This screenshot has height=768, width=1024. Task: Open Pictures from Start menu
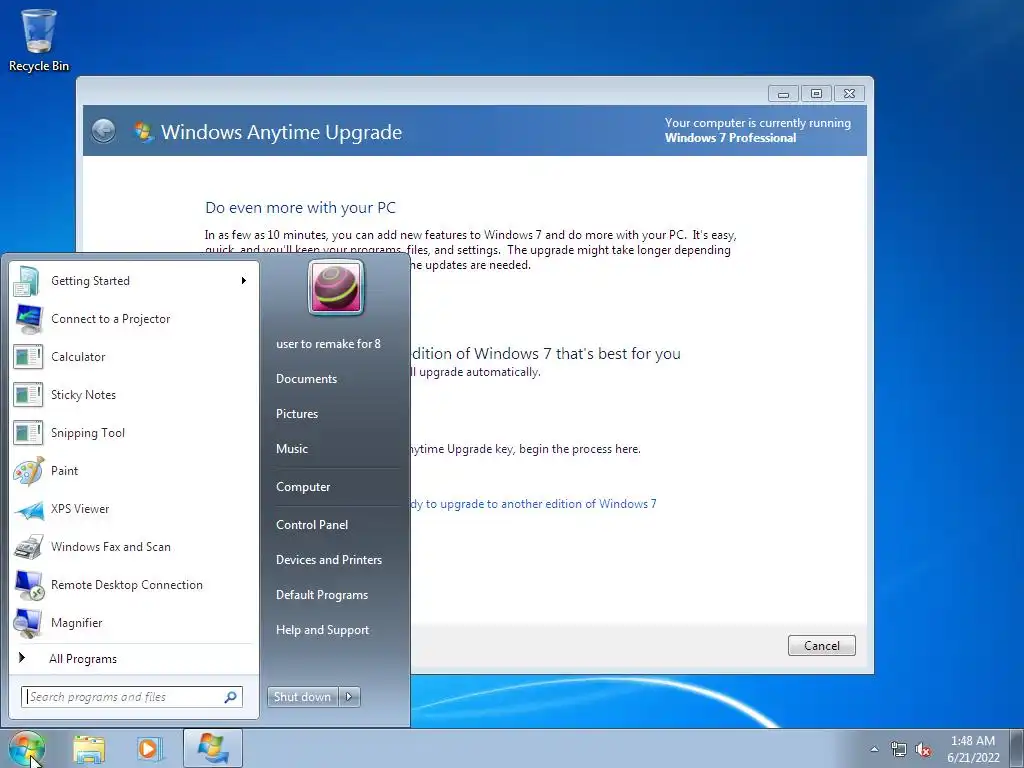297,414
